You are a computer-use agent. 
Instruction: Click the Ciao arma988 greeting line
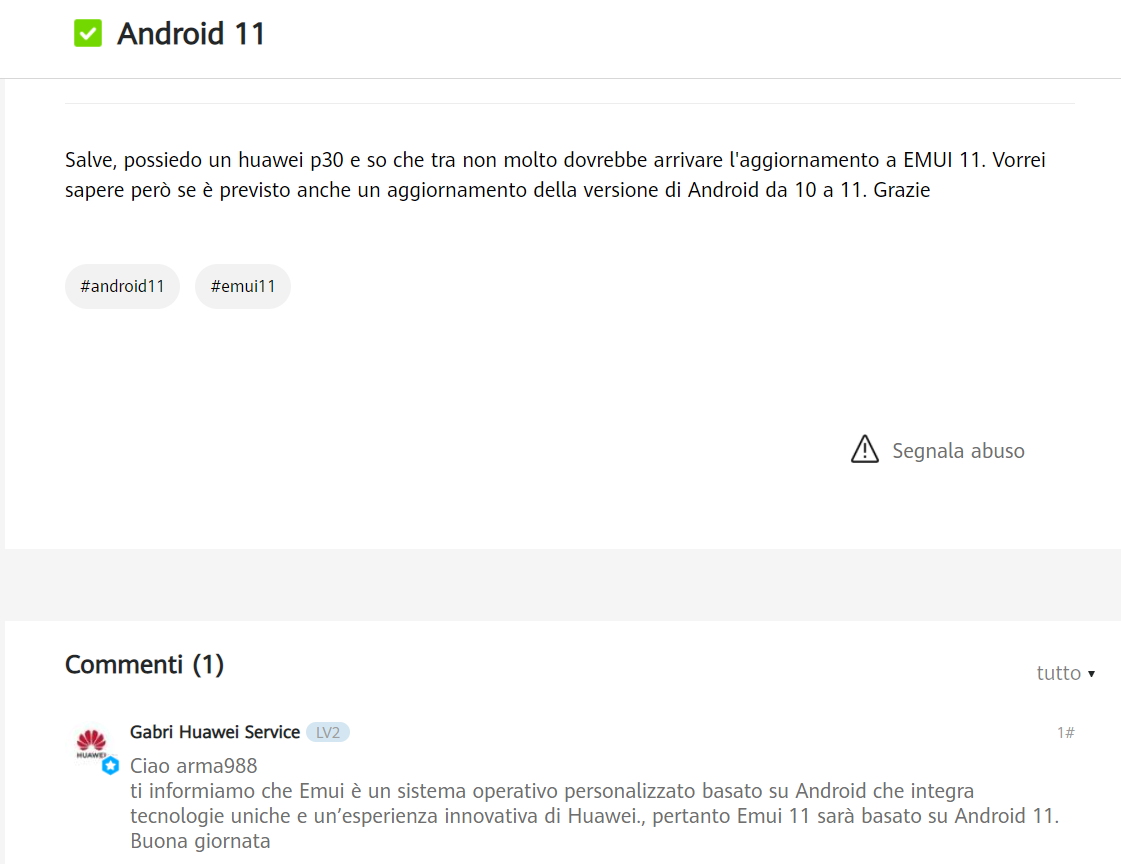click(x=194, y=766)
